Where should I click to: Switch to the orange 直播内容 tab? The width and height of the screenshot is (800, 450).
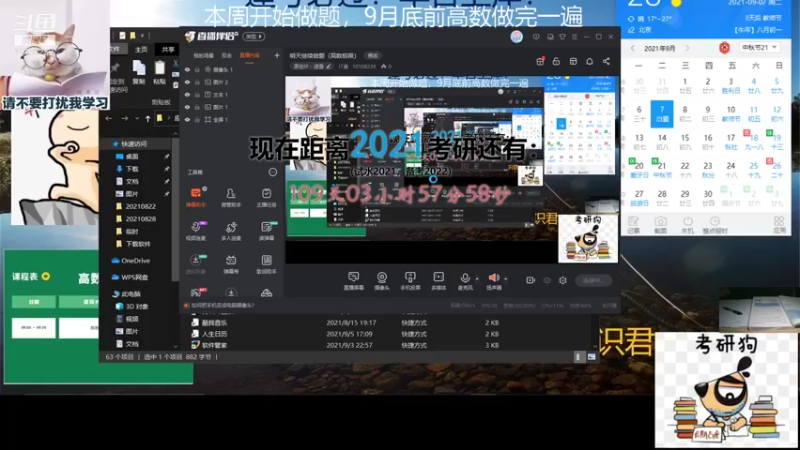[x=249, y=55]
